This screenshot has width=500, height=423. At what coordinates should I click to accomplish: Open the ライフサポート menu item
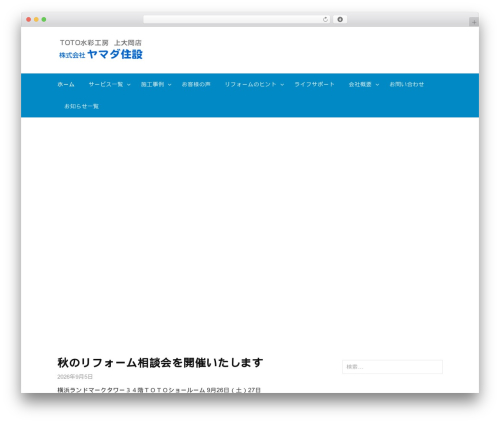click(314, 84)
